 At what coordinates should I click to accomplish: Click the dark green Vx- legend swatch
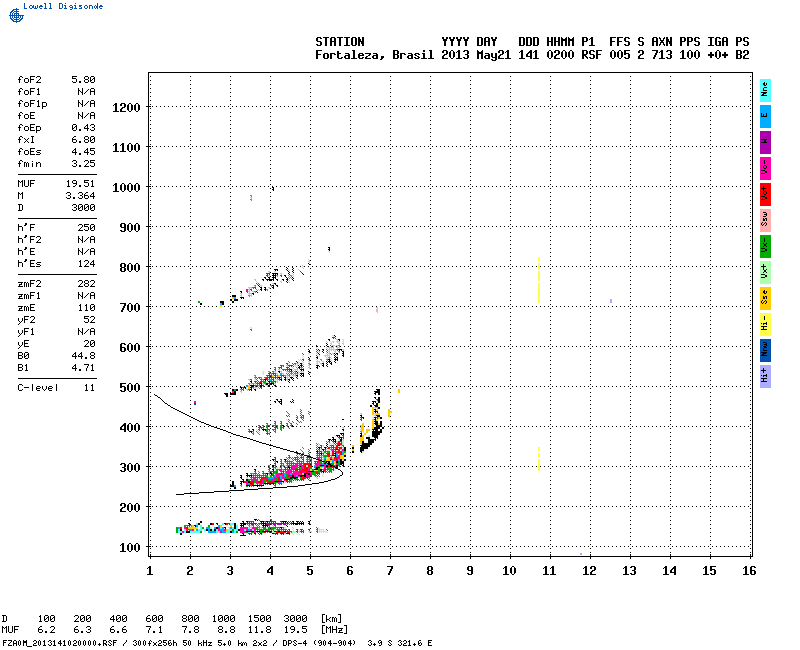point(765,245)
